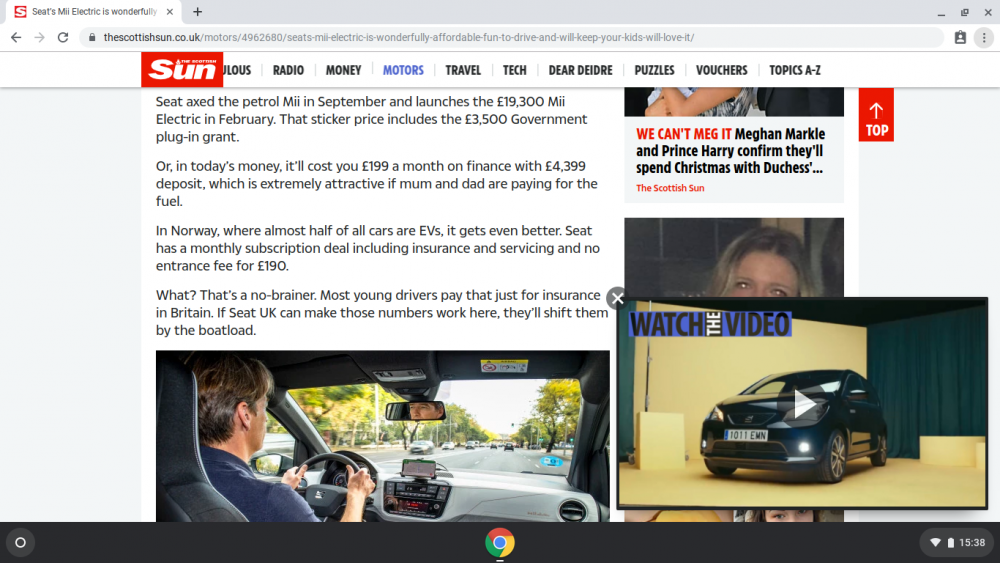Jump to top with TOP arrow button
The width and height of the screenshot is (1000, 563).
pyautogui.click(x=876, y=115)
